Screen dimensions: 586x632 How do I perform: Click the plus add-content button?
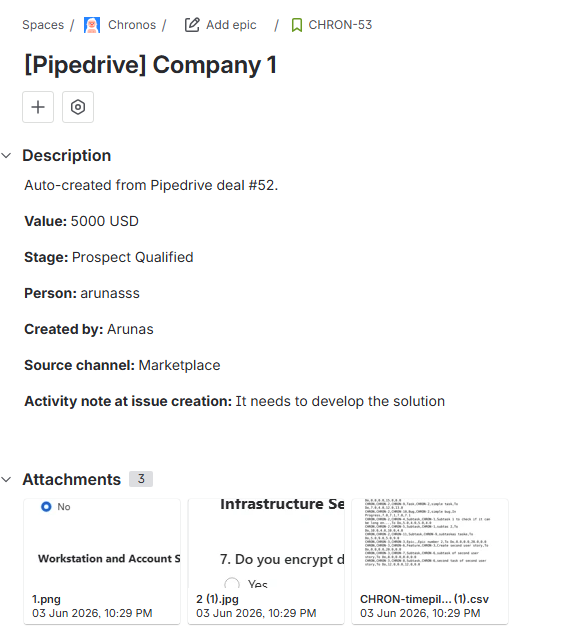click(x=38, y=107)
